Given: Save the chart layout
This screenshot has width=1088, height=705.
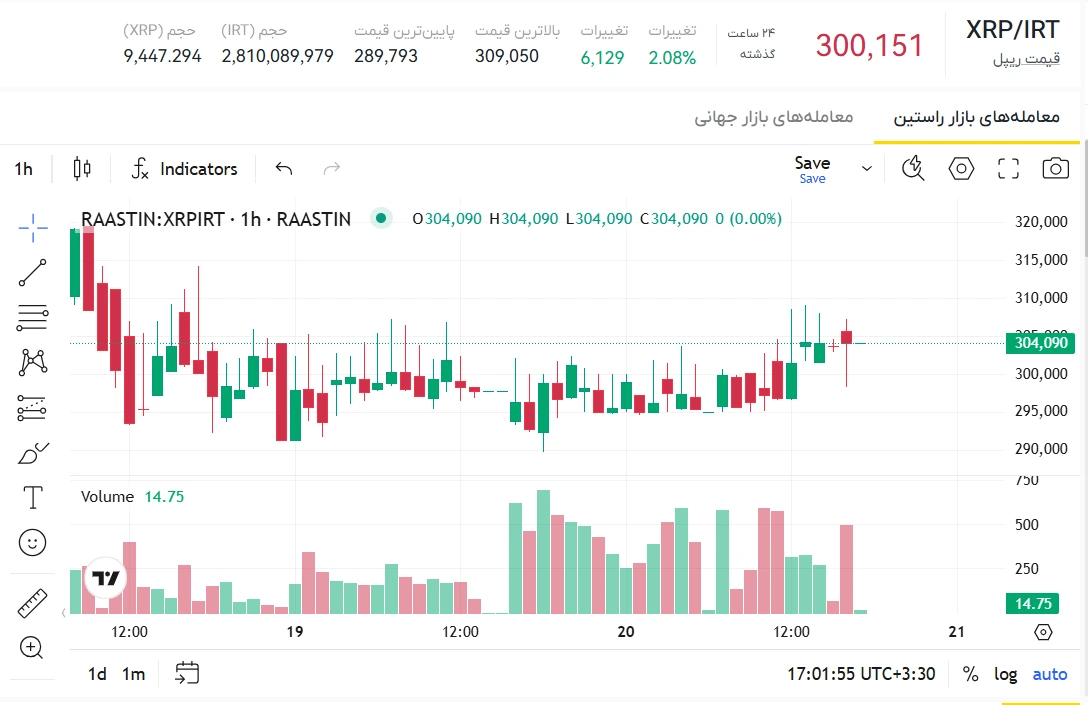Looking at the screenshot, I should [813, 169].
